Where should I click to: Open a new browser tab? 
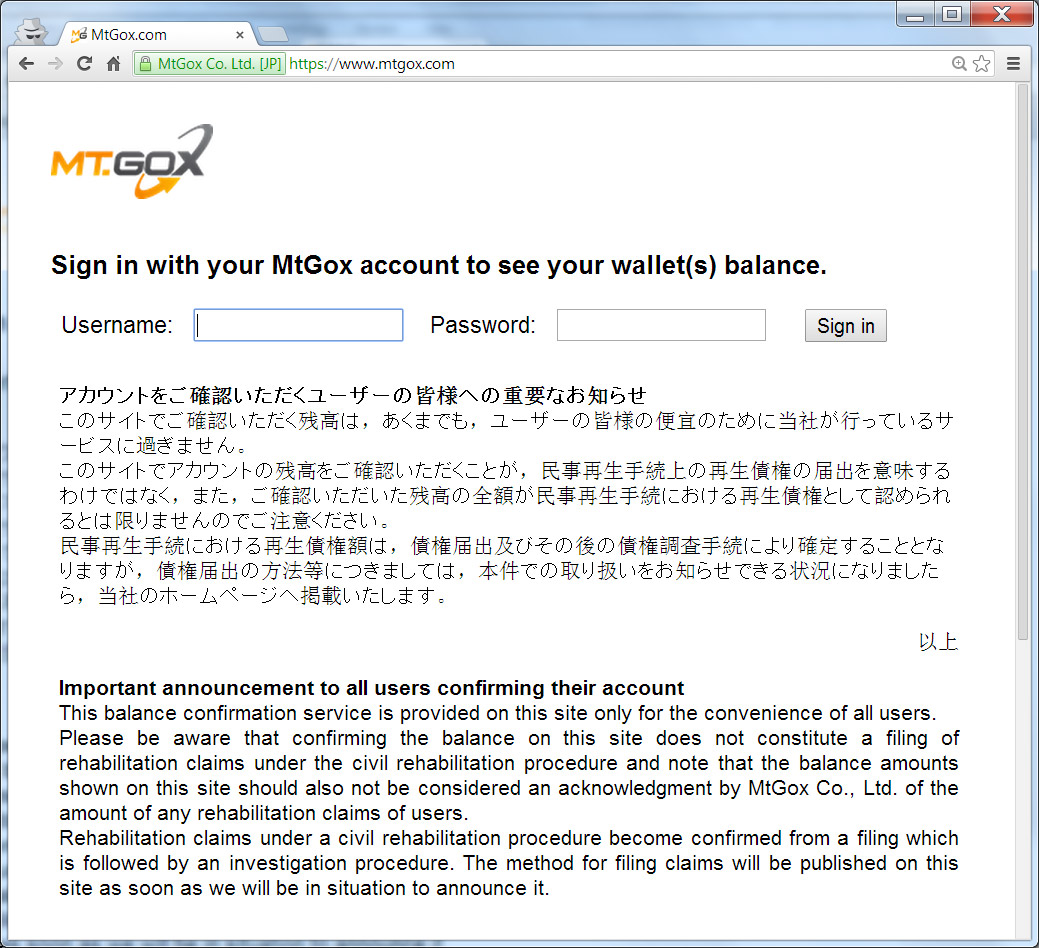click(272, 34)
